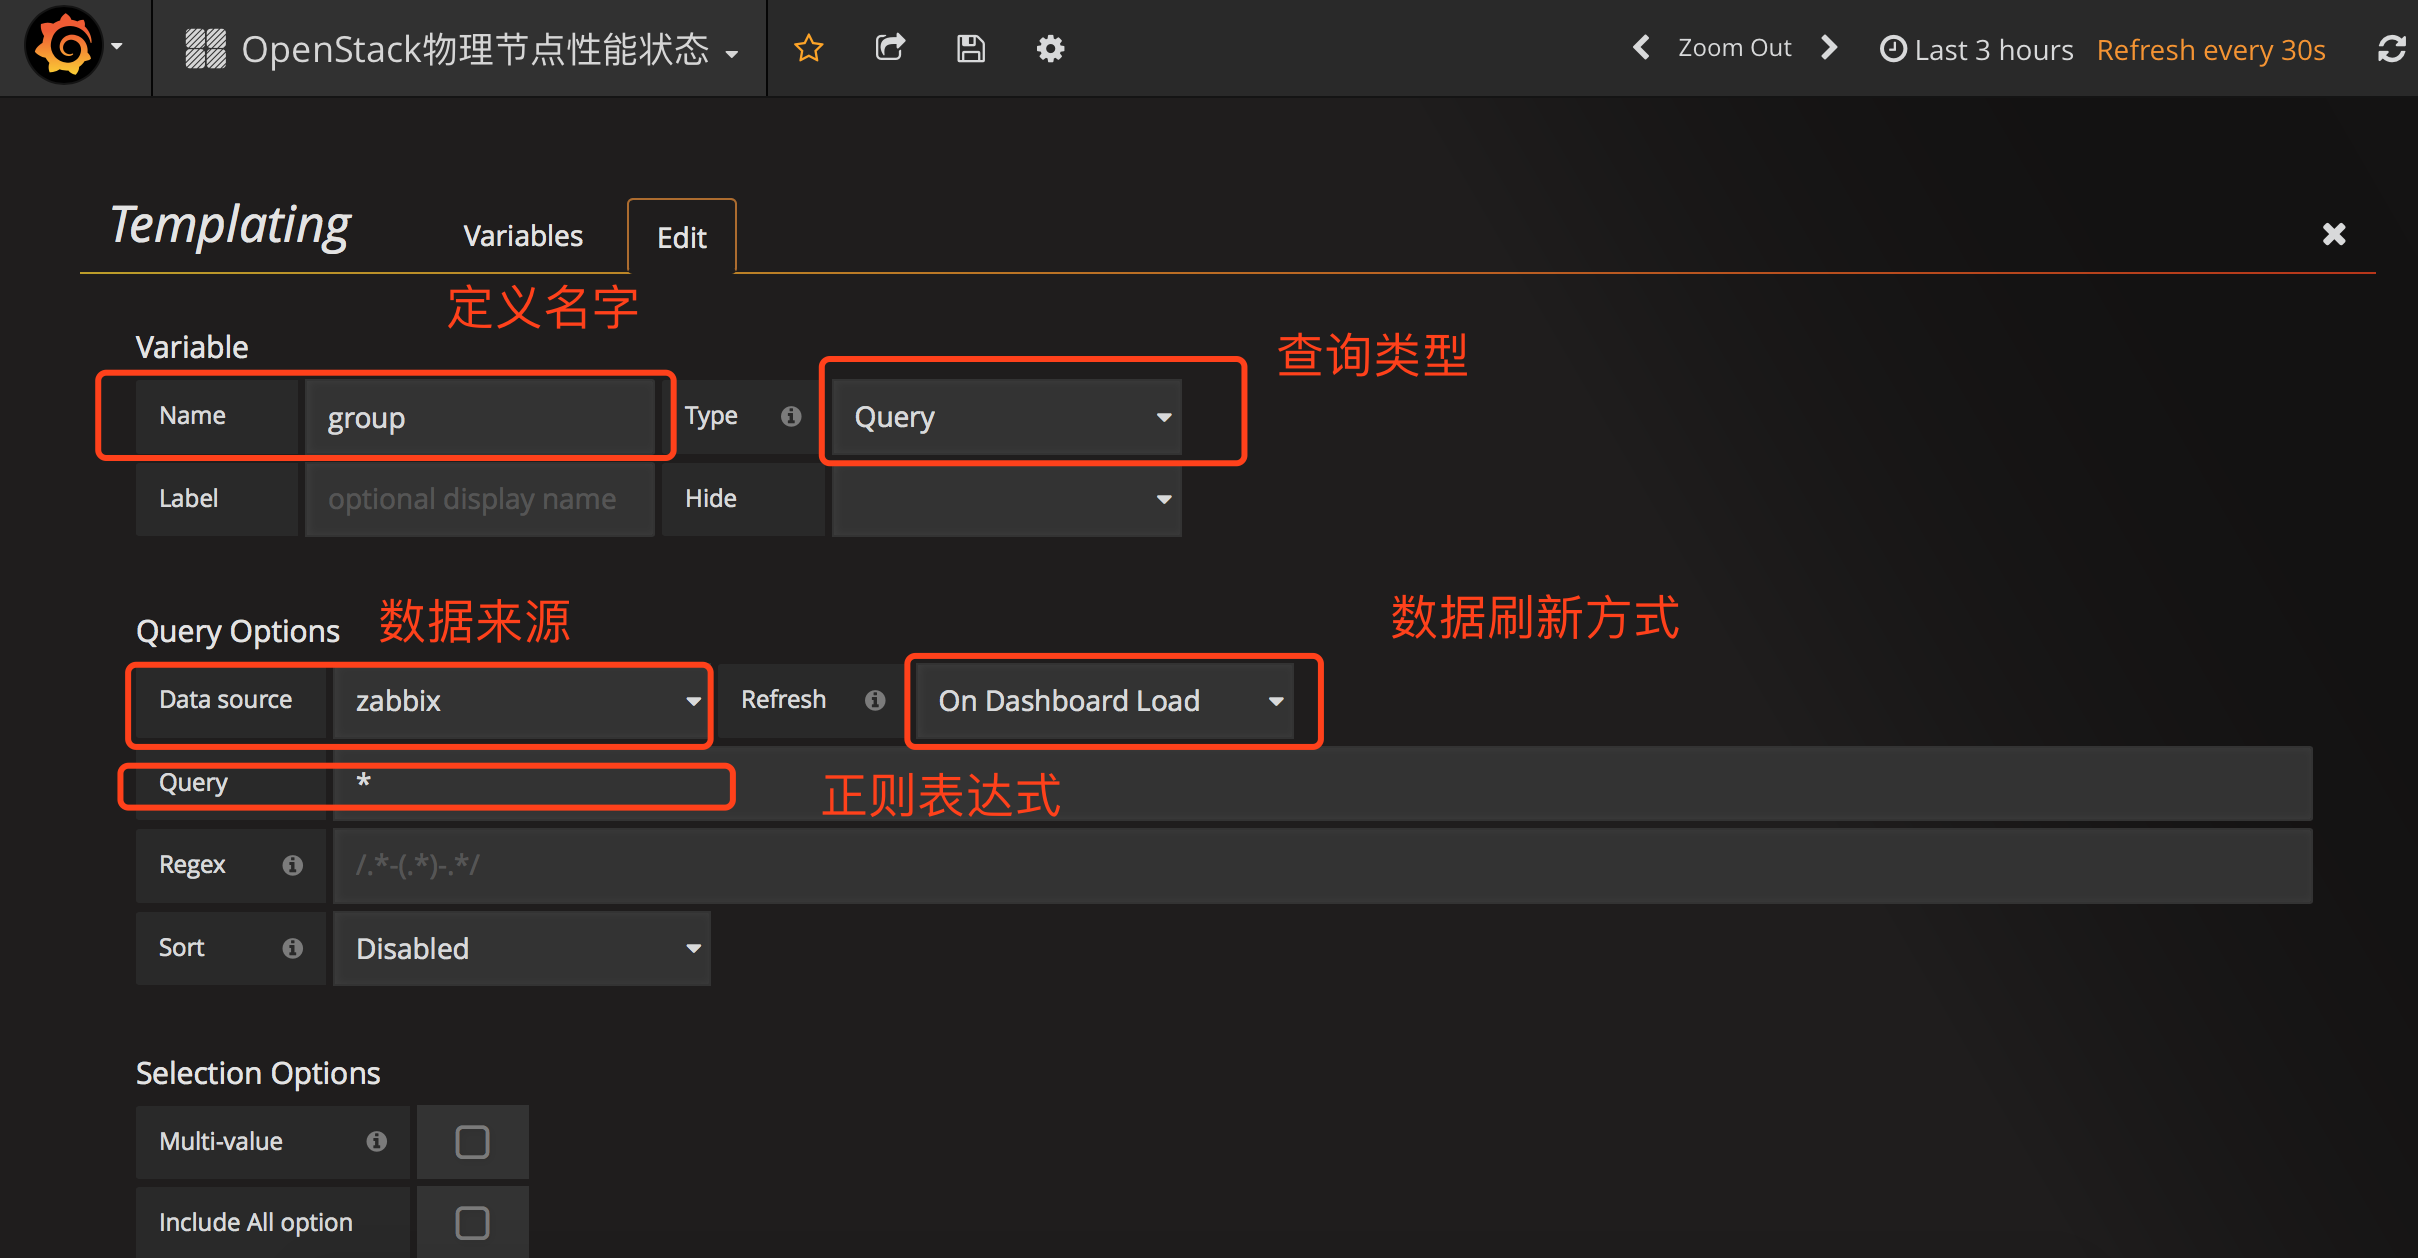Image resolution: width=2418 pixels, height=1258 pixels.
Task: Enable the Include All option checkbox
Action: tap(472, 1222)
